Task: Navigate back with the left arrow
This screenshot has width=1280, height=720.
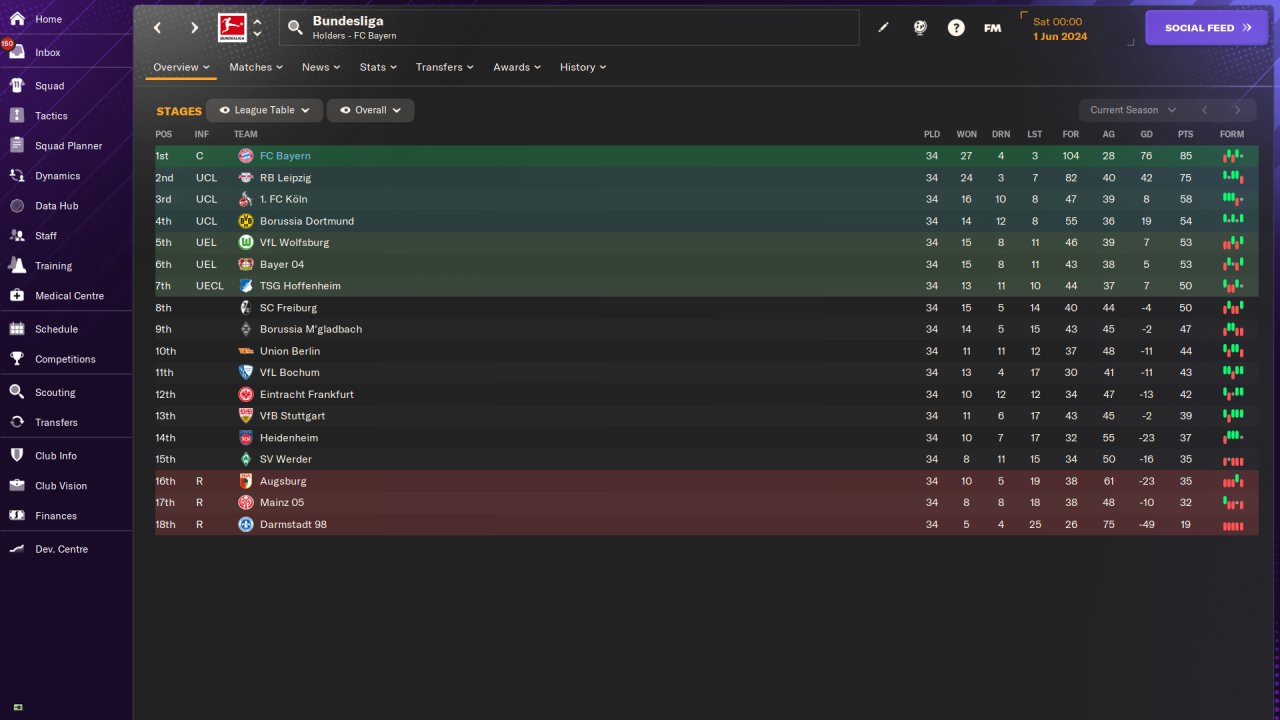Action: tap(157, 28)
